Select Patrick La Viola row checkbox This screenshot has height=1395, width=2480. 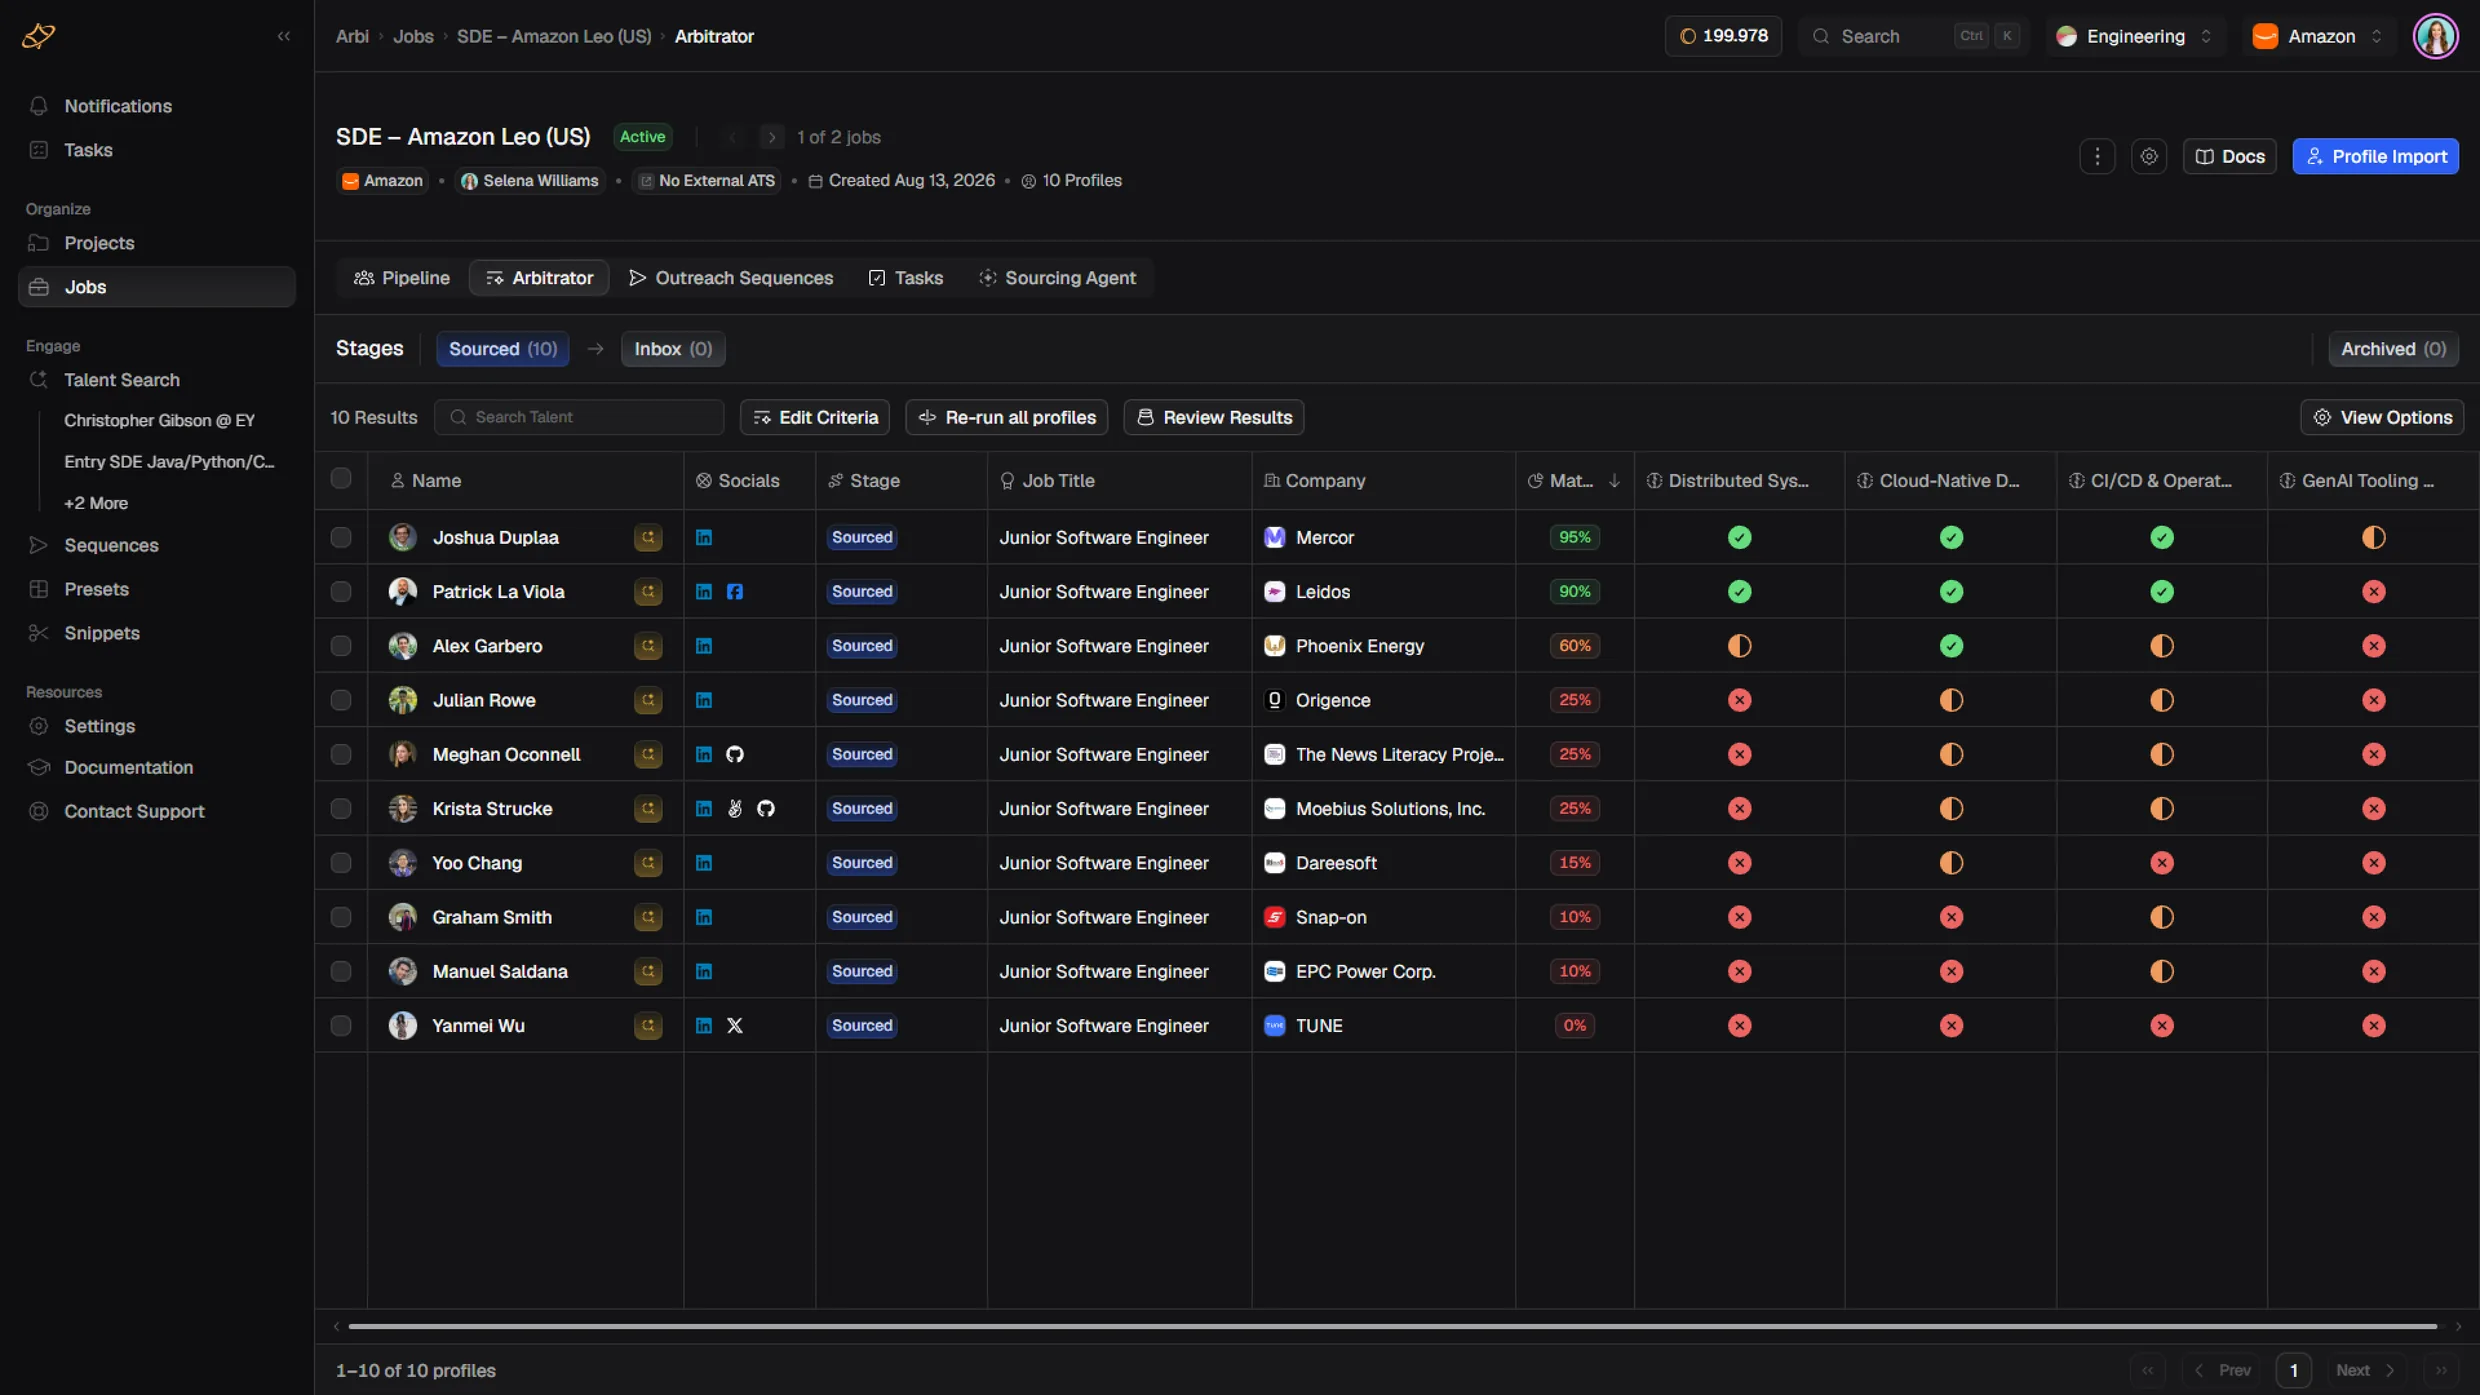coord(341,592)
